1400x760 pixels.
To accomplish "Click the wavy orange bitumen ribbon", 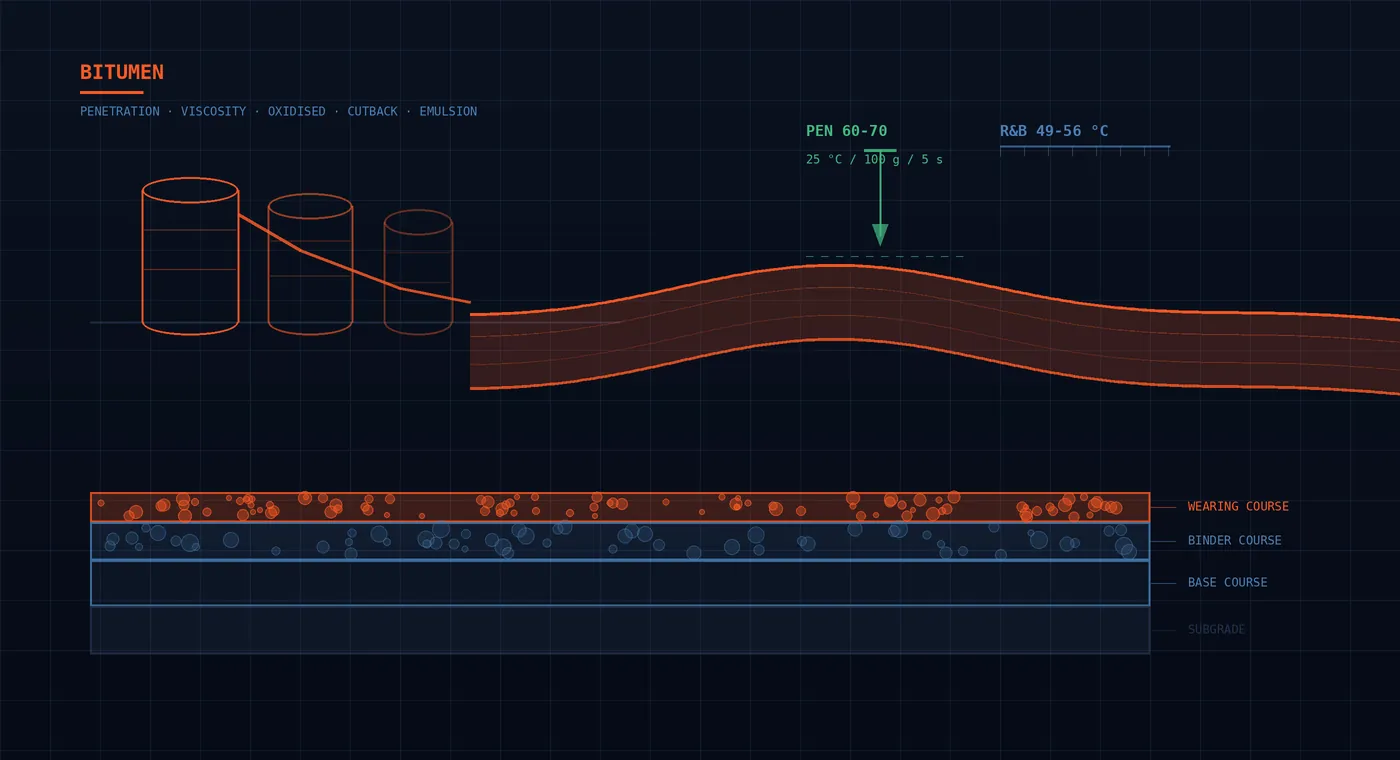I will (935, 328).
